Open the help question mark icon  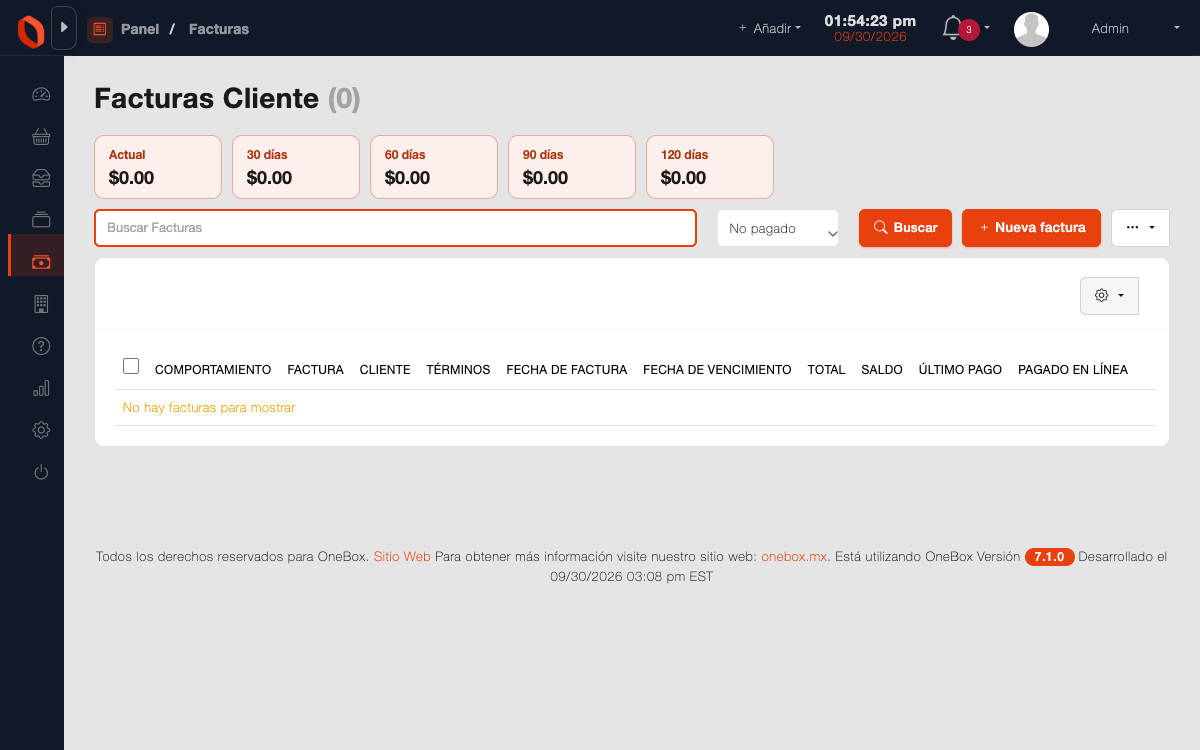[41, 346]
